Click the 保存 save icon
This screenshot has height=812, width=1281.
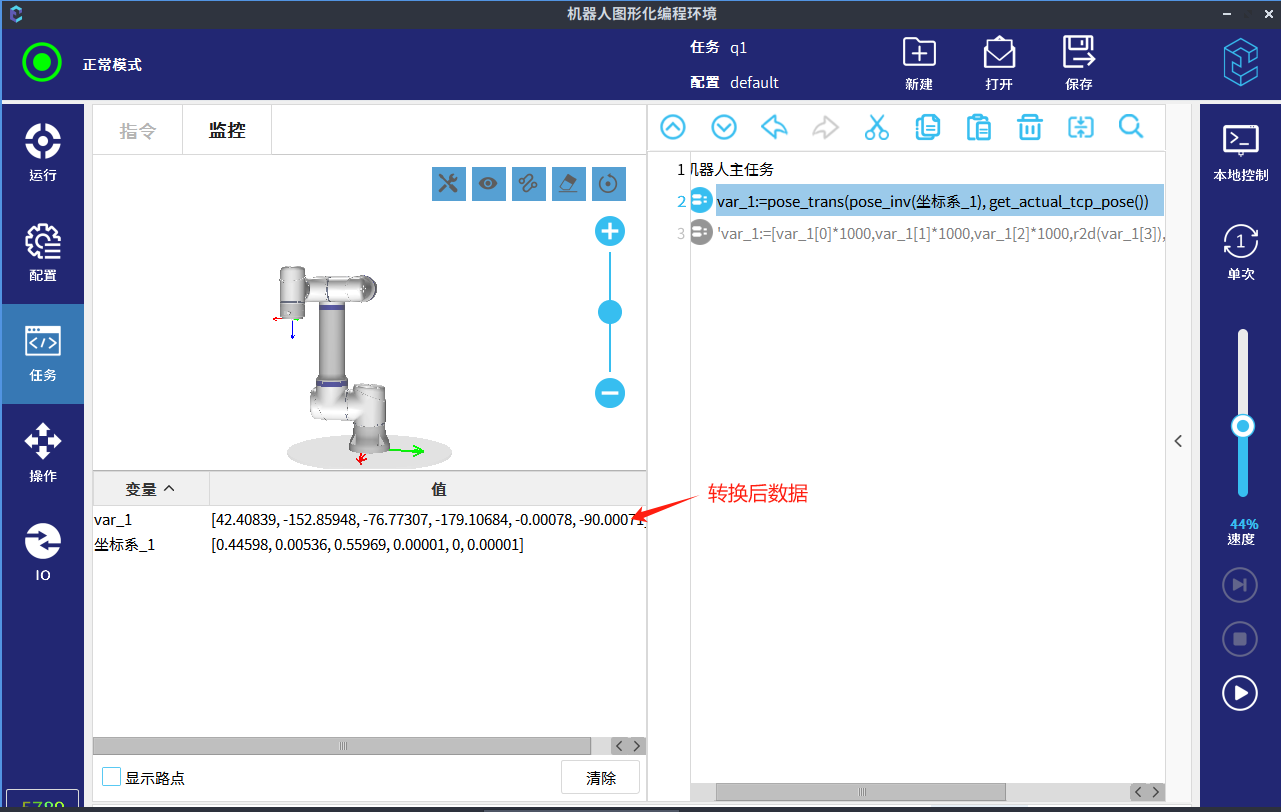1078,63
